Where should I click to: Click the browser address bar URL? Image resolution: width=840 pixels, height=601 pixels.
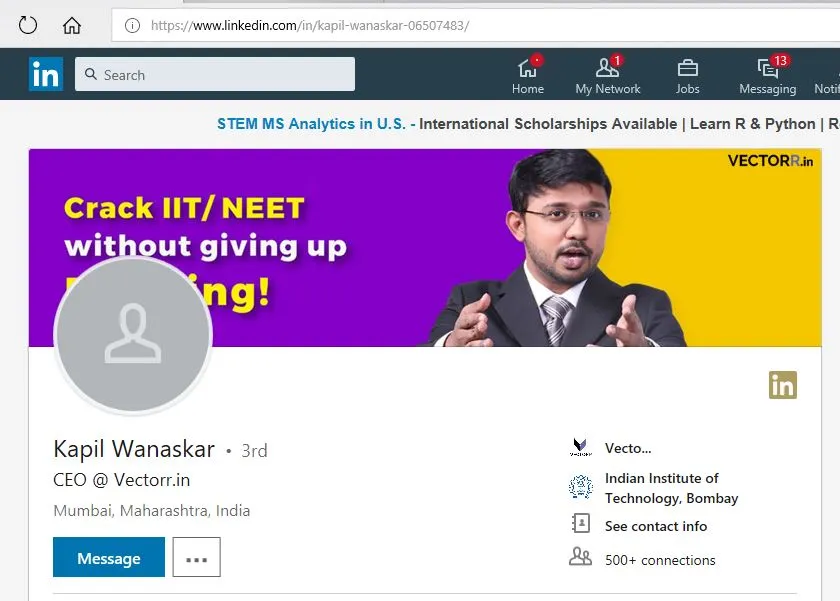pyautogui.click(x=310, y=25)
